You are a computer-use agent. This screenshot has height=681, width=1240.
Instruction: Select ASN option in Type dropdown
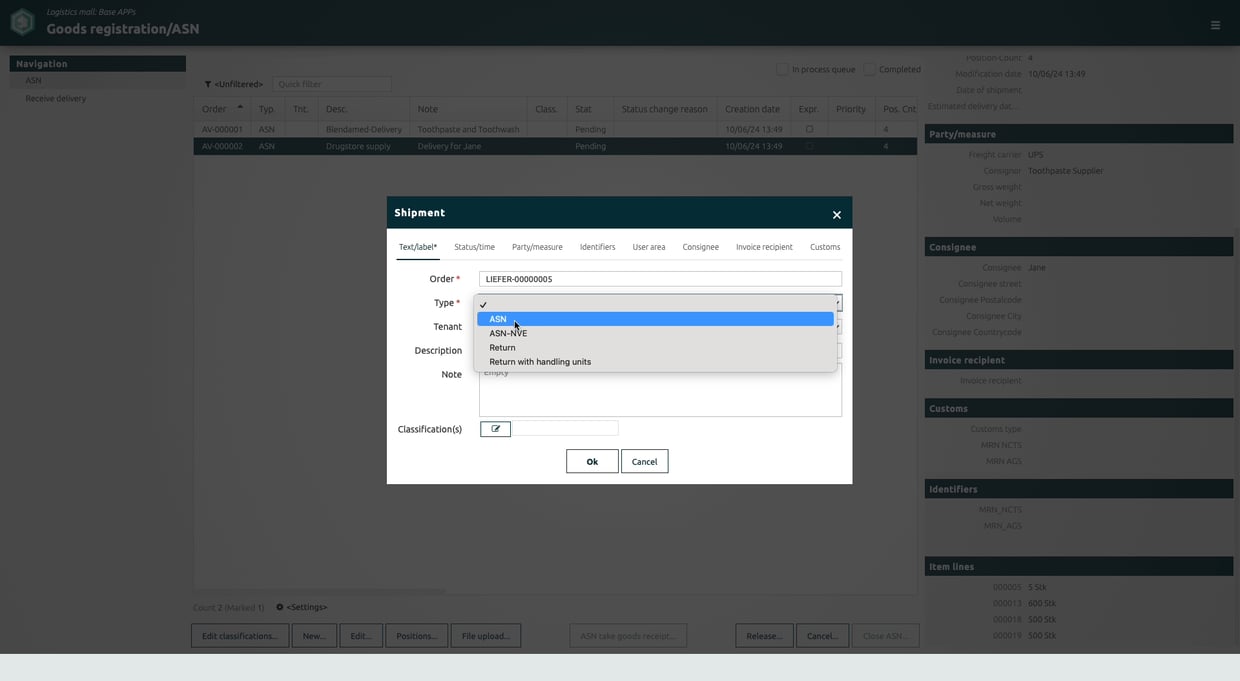(655, 319)
